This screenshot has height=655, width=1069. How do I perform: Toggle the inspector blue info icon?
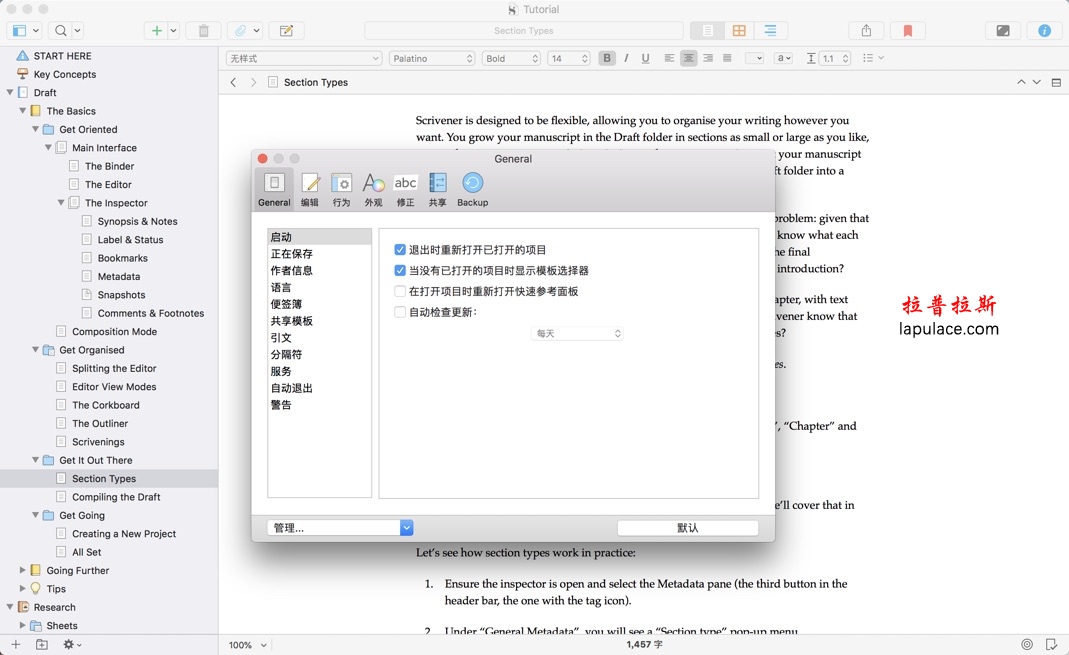[x=1044, y=31]
